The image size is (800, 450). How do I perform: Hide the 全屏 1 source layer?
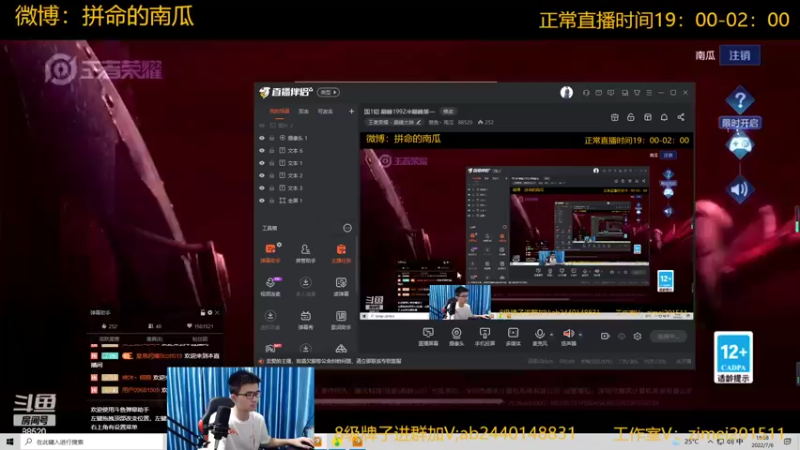(262, 201)
